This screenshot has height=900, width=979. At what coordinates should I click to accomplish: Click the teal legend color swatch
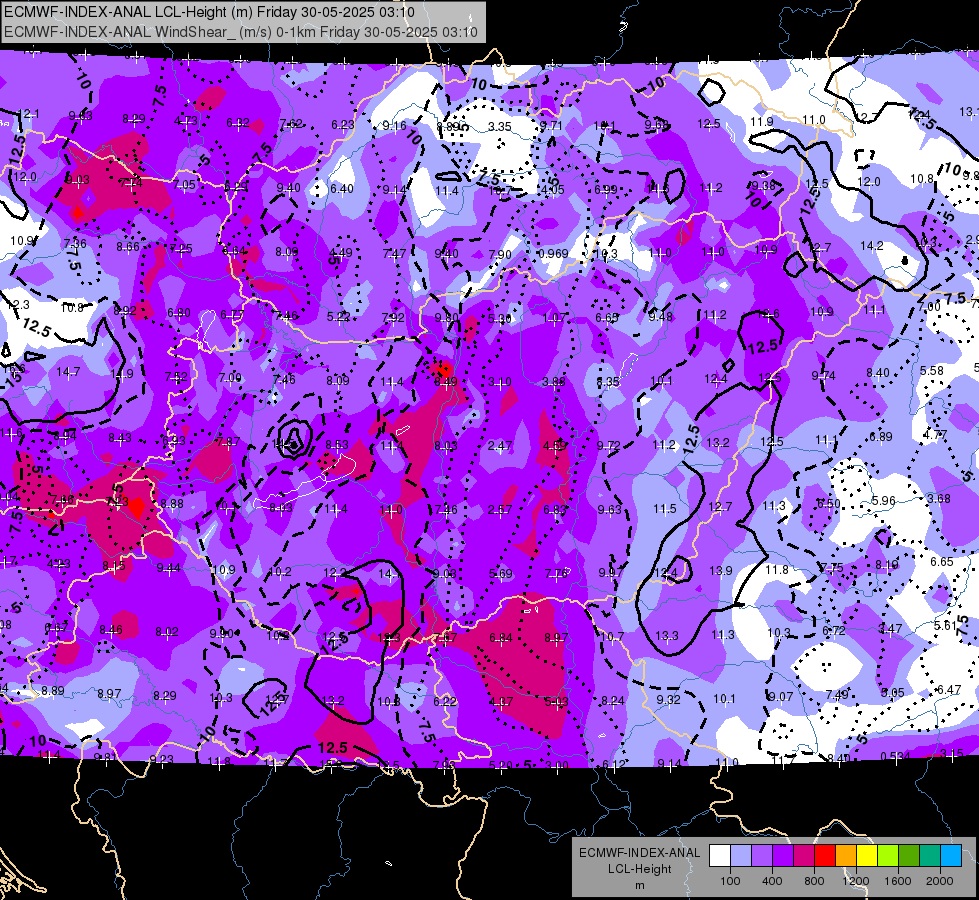(930, 855)
